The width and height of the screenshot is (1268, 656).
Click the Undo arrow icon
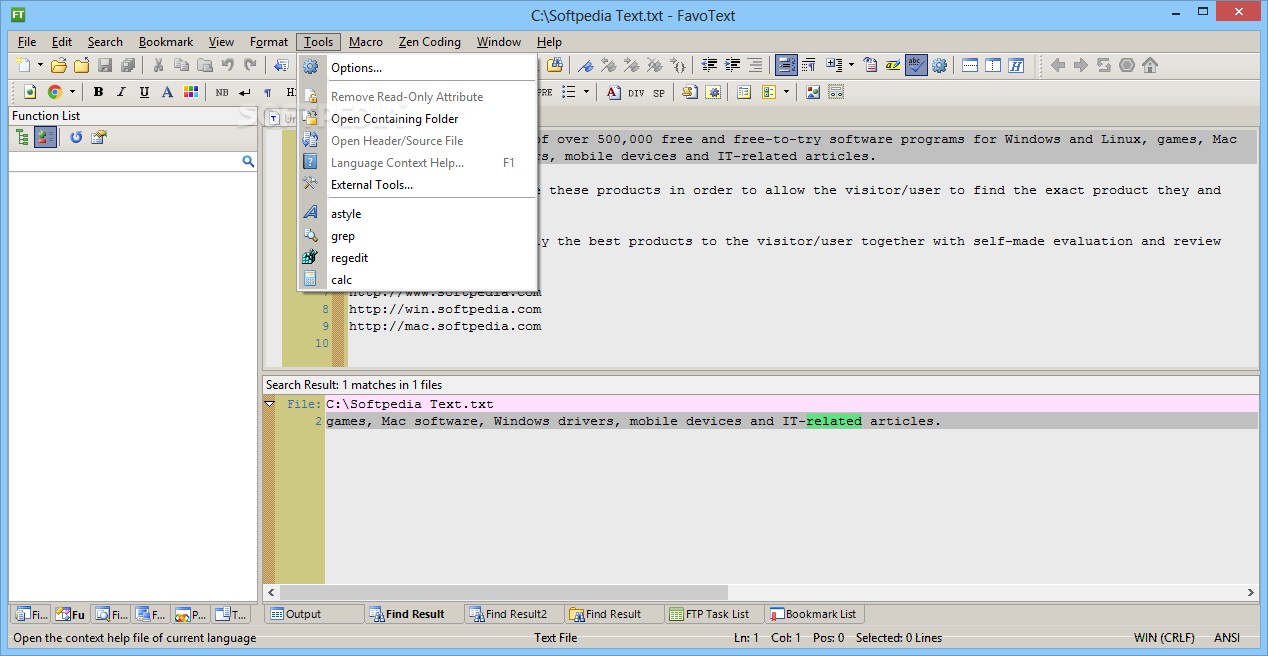pos(227,66)
